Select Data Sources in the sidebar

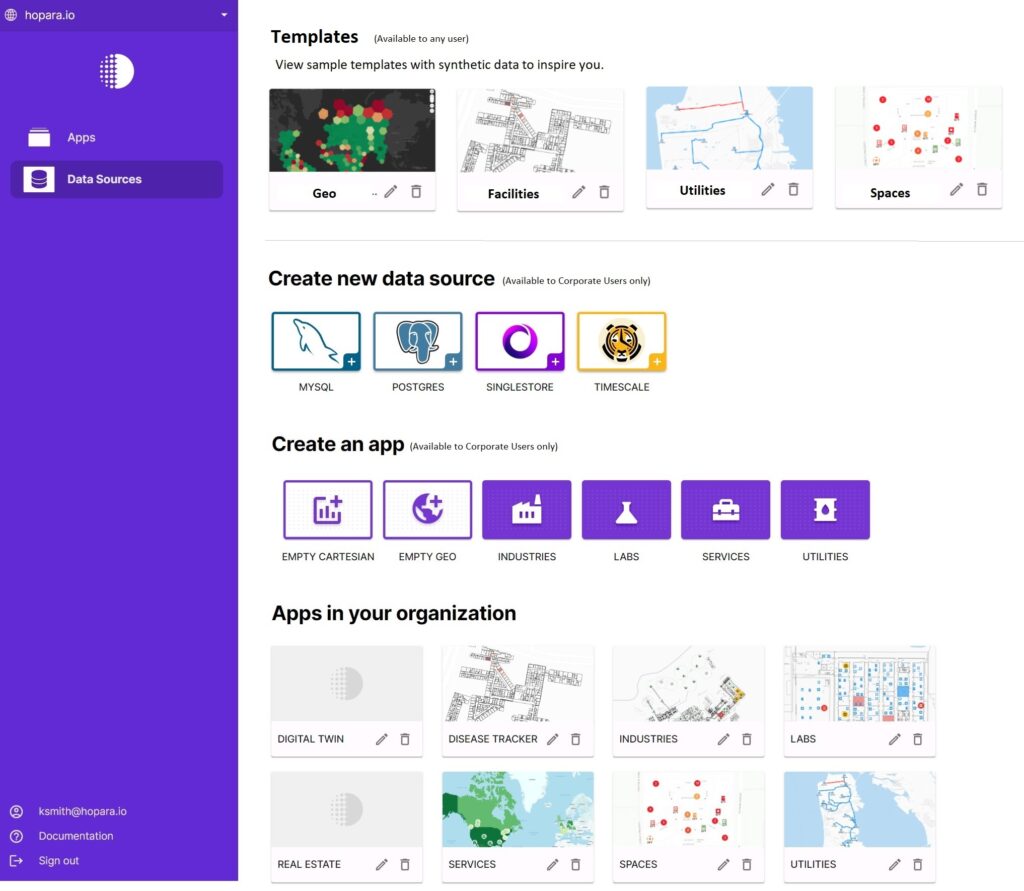coord(116,179)
